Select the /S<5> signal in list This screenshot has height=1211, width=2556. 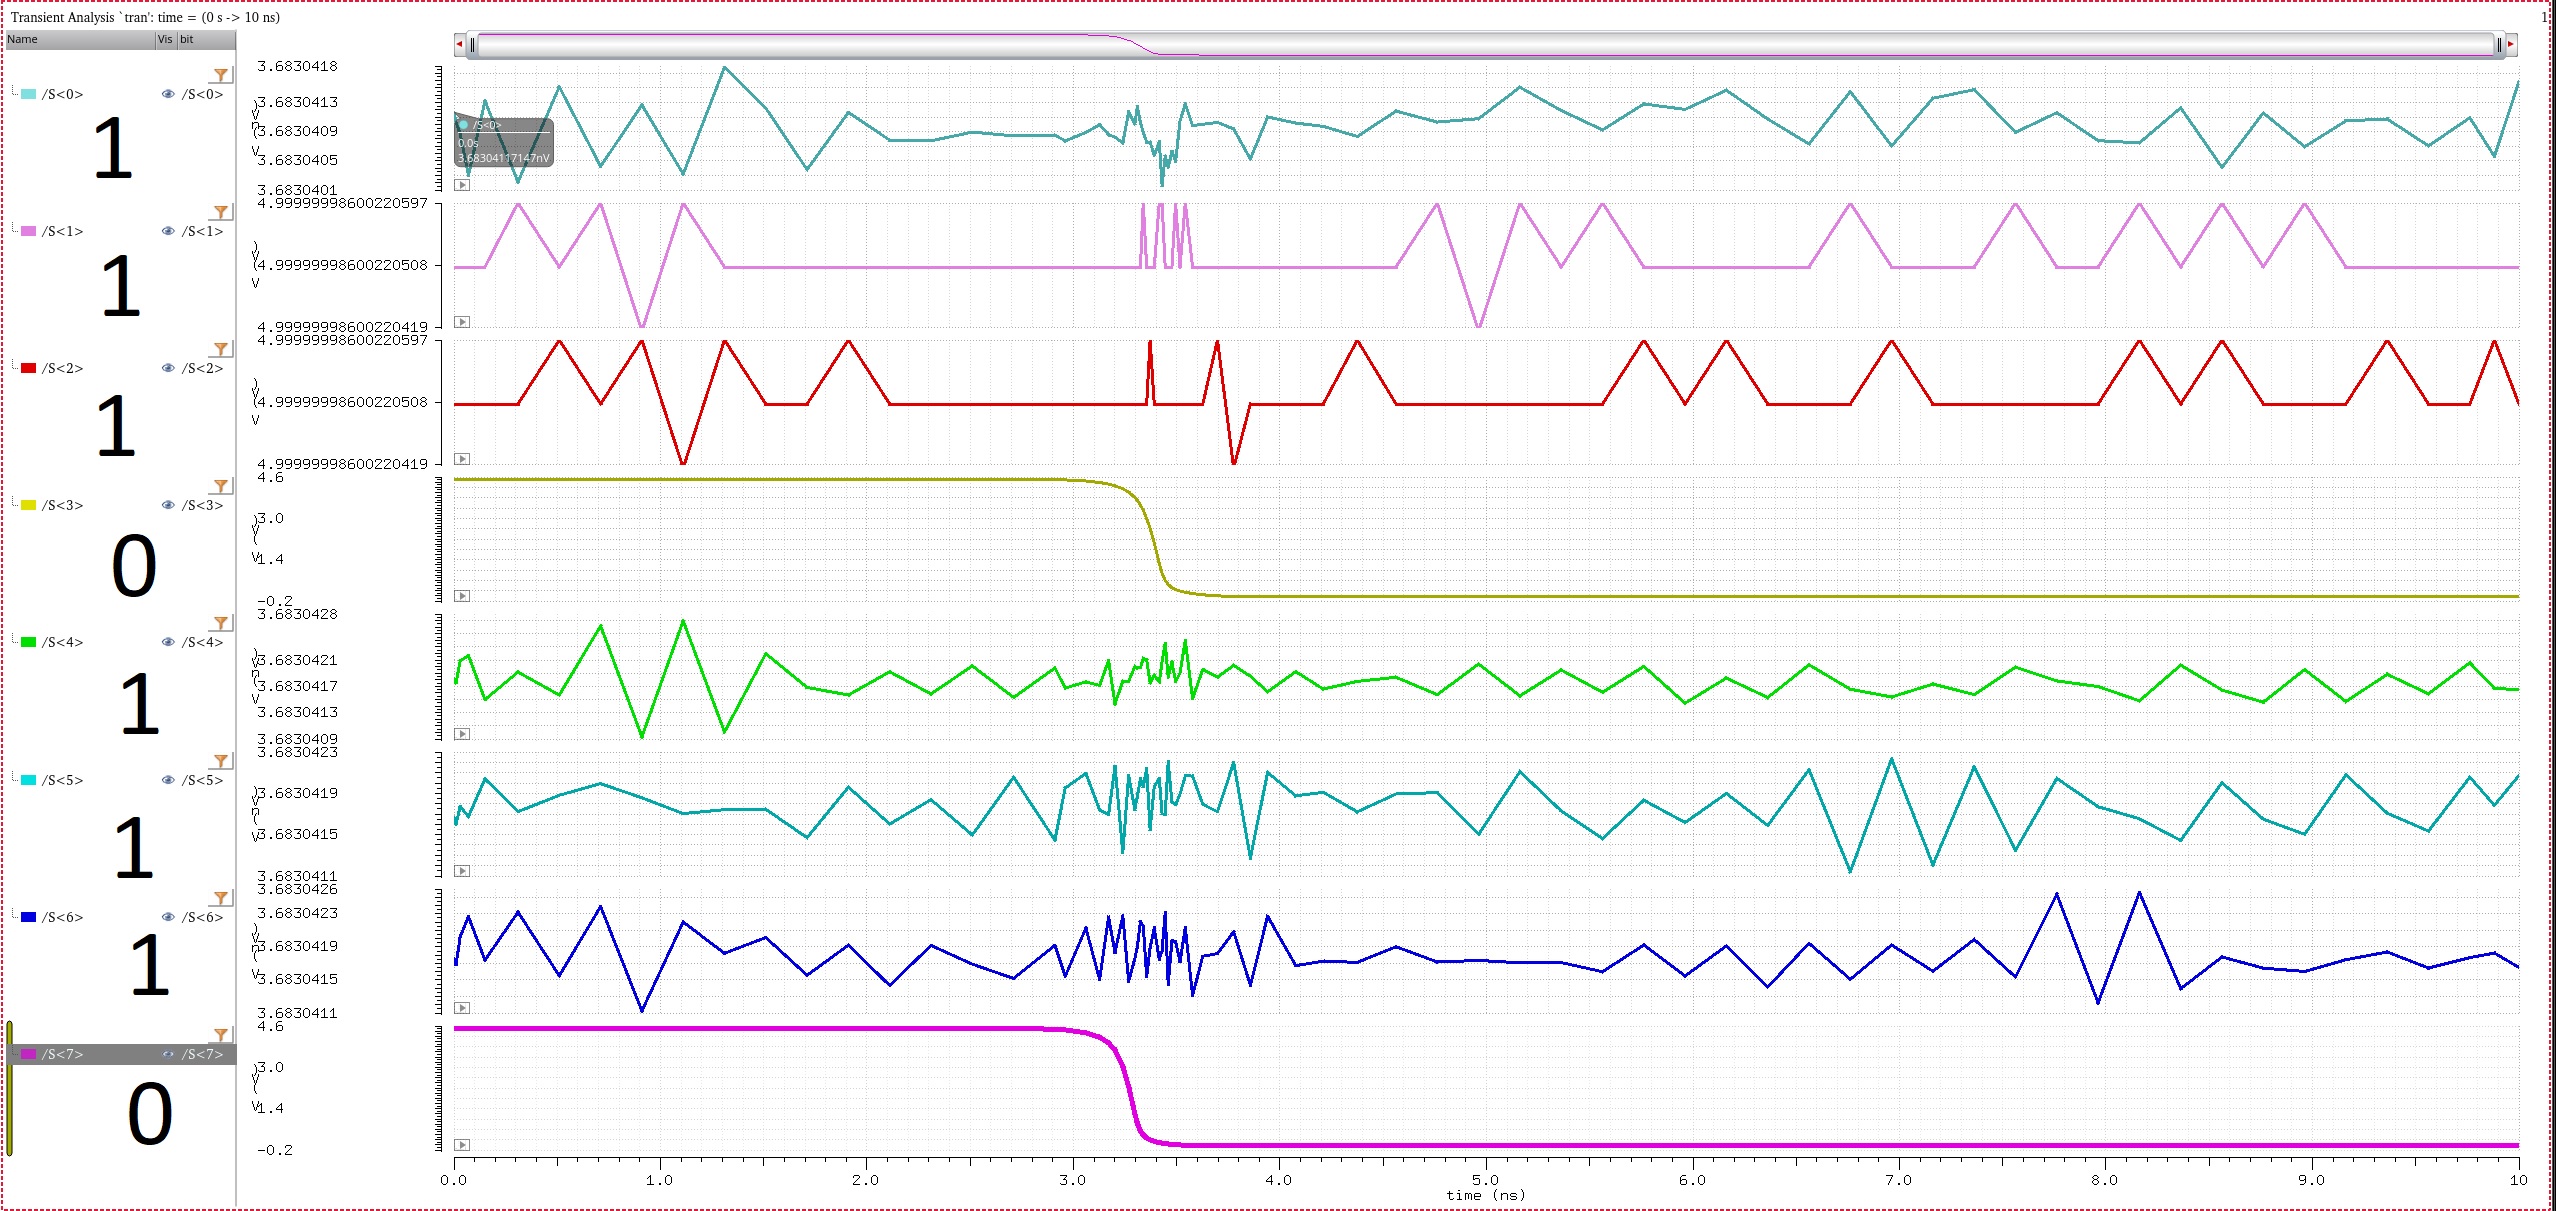pos(62,780)
